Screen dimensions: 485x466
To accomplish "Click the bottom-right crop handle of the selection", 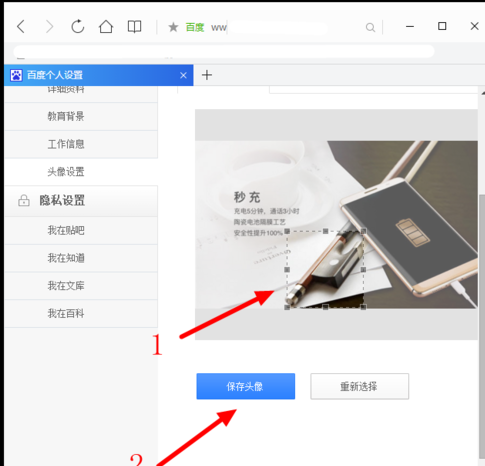I will click(x=363, y=307).
